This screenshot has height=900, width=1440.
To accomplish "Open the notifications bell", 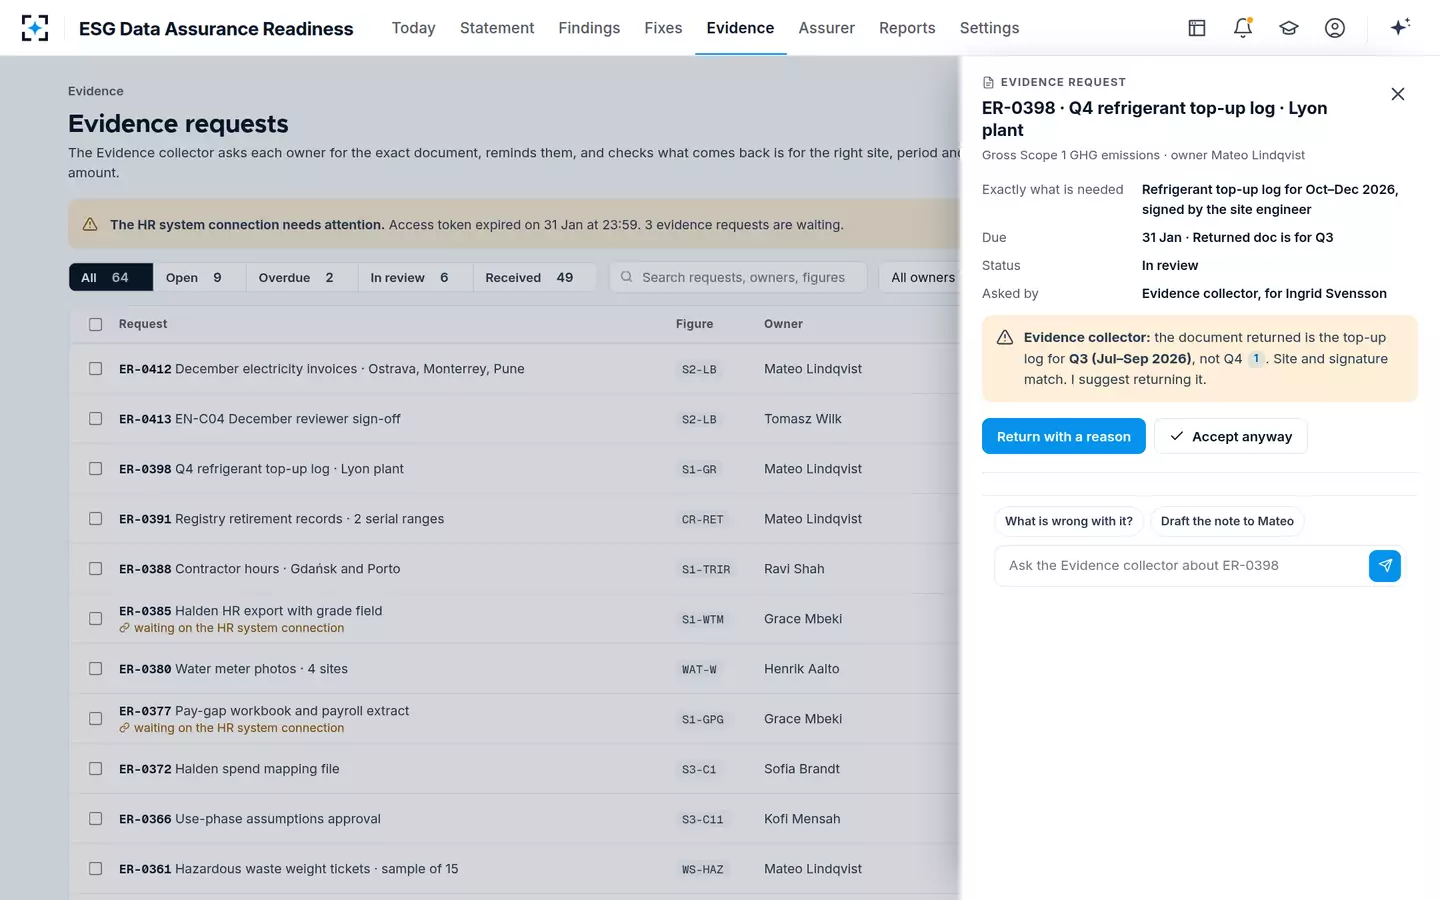I will click(1243, 28).
